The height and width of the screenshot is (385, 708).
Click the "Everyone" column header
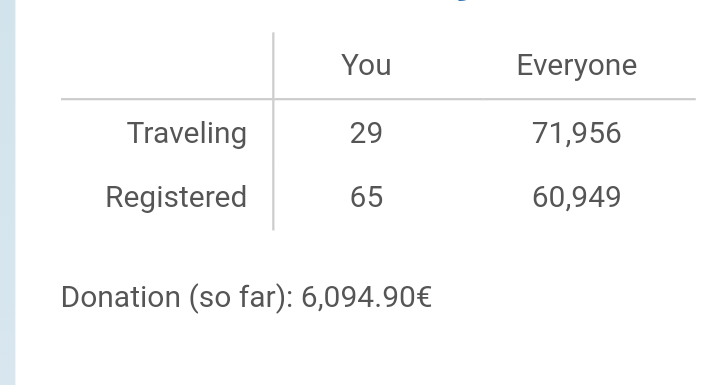[x=577, y=65]
